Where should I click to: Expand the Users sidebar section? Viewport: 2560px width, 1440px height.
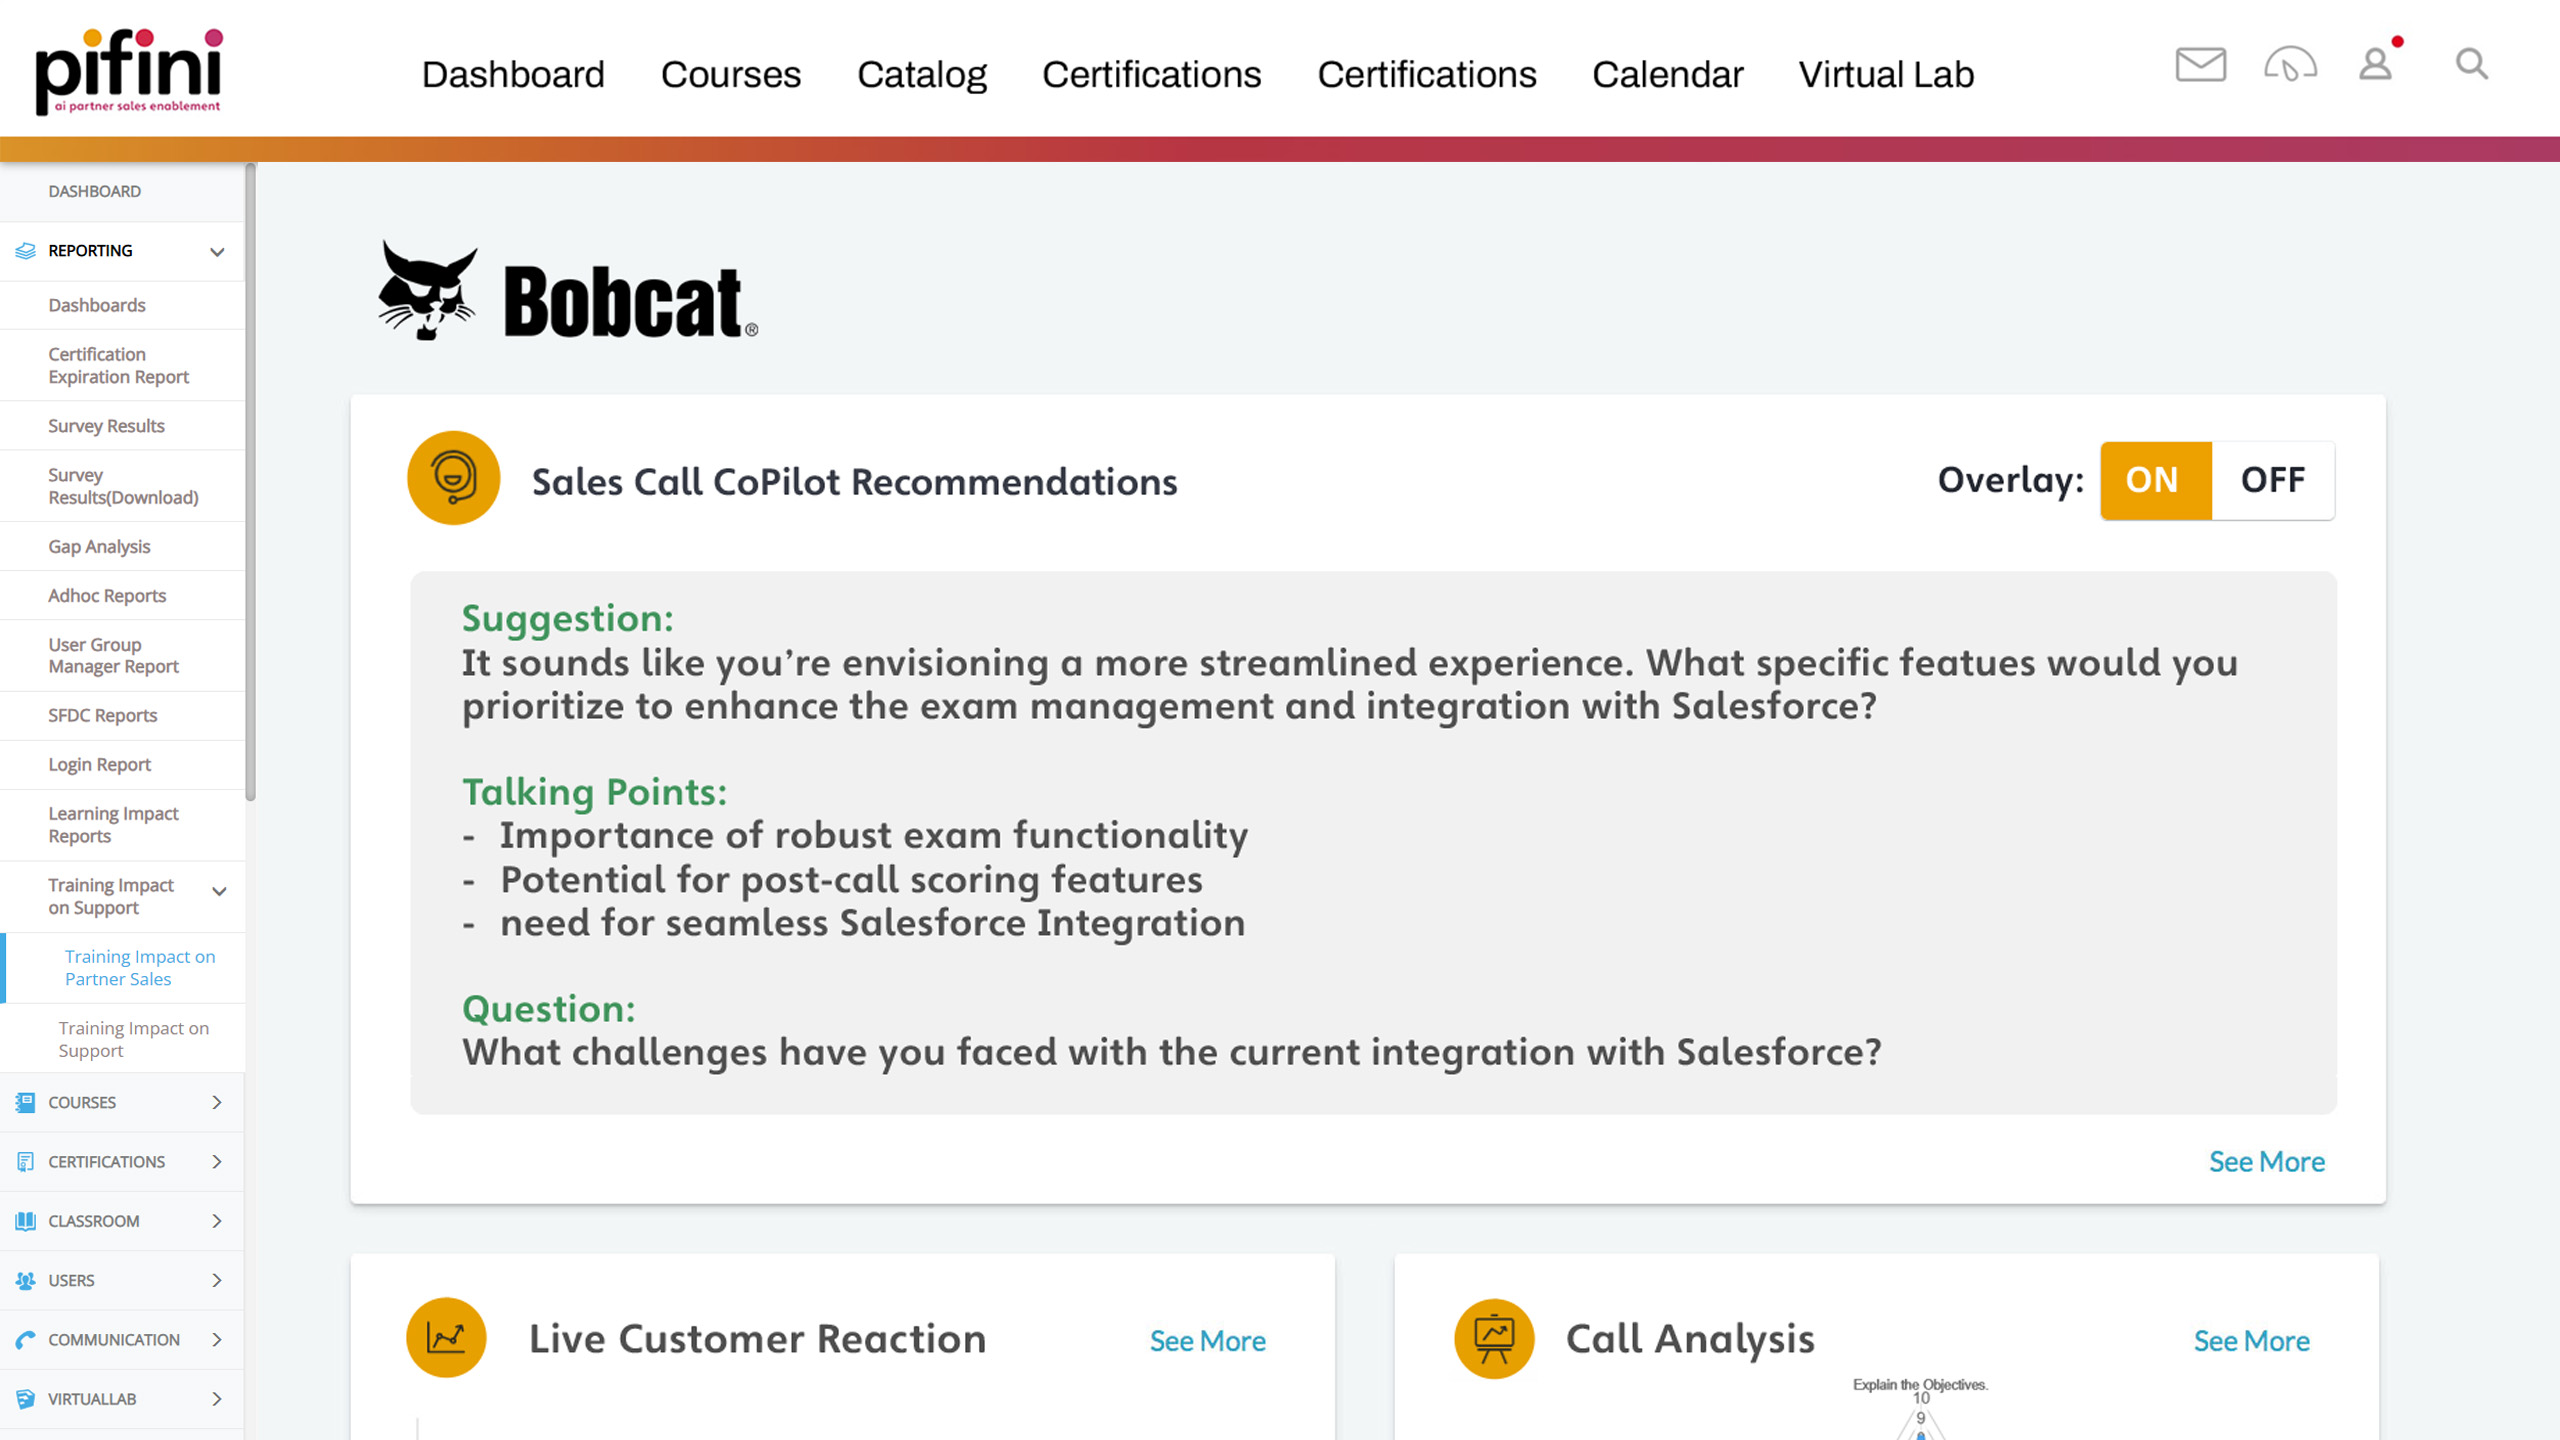[x=217, y=1280]
